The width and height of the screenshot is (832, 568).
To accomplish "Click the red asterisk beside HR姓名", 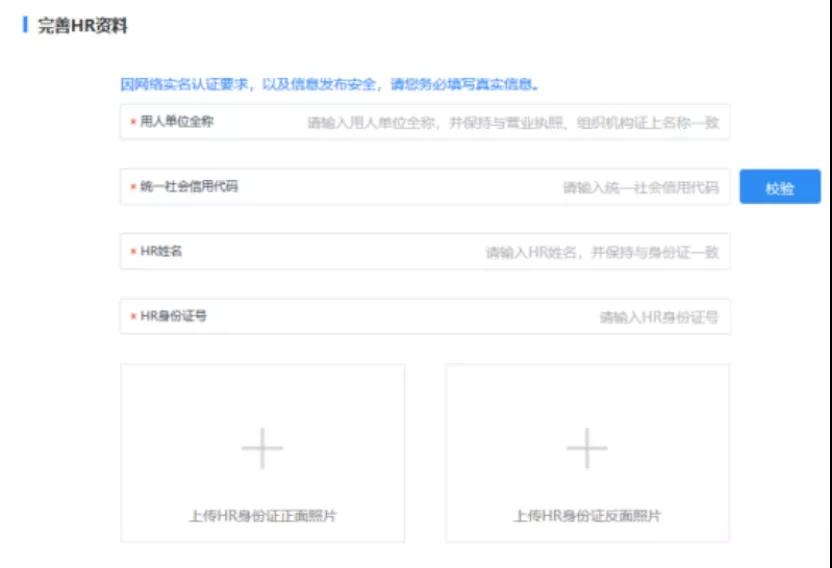I will tap(133, 252).
